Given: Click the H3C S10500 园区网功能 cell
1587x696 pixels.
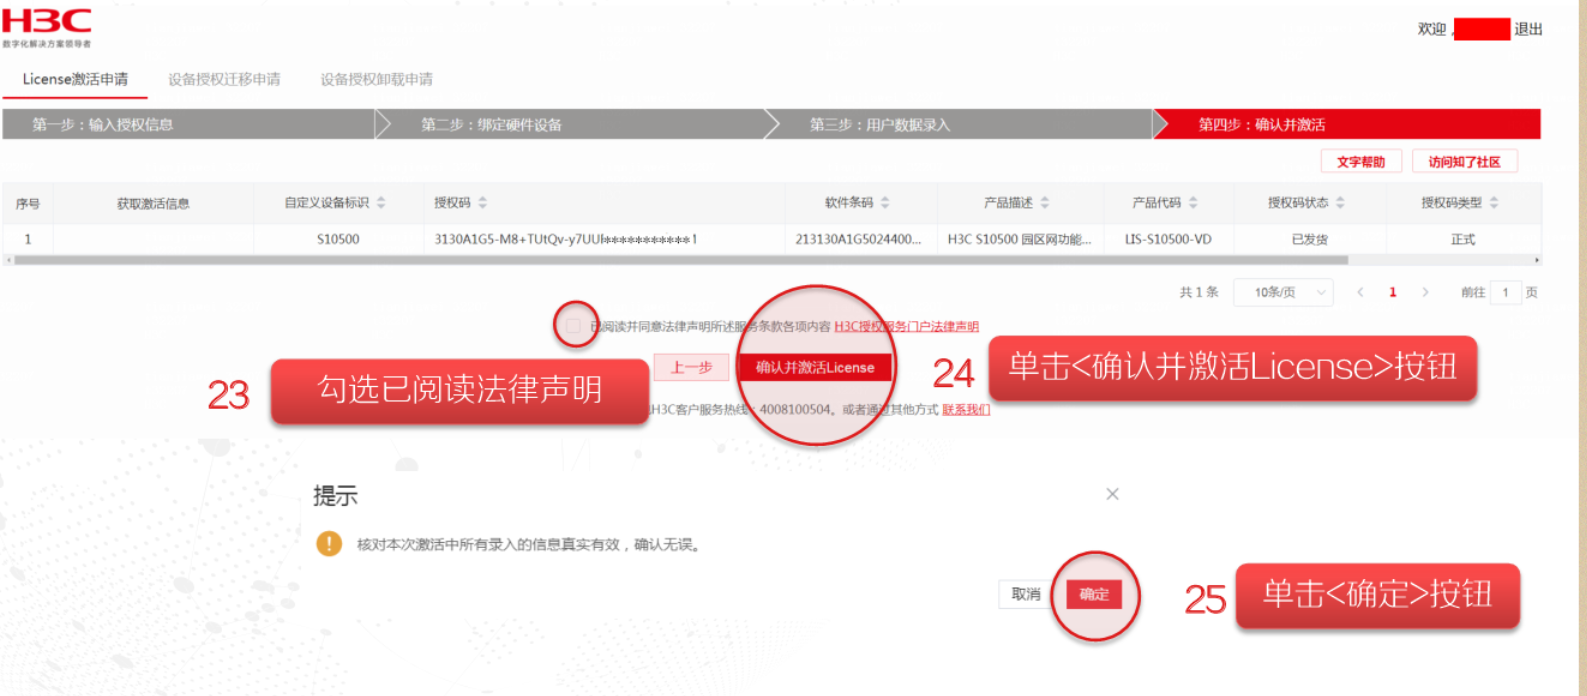Looking at the screenshot, I should coord(1019,239).
